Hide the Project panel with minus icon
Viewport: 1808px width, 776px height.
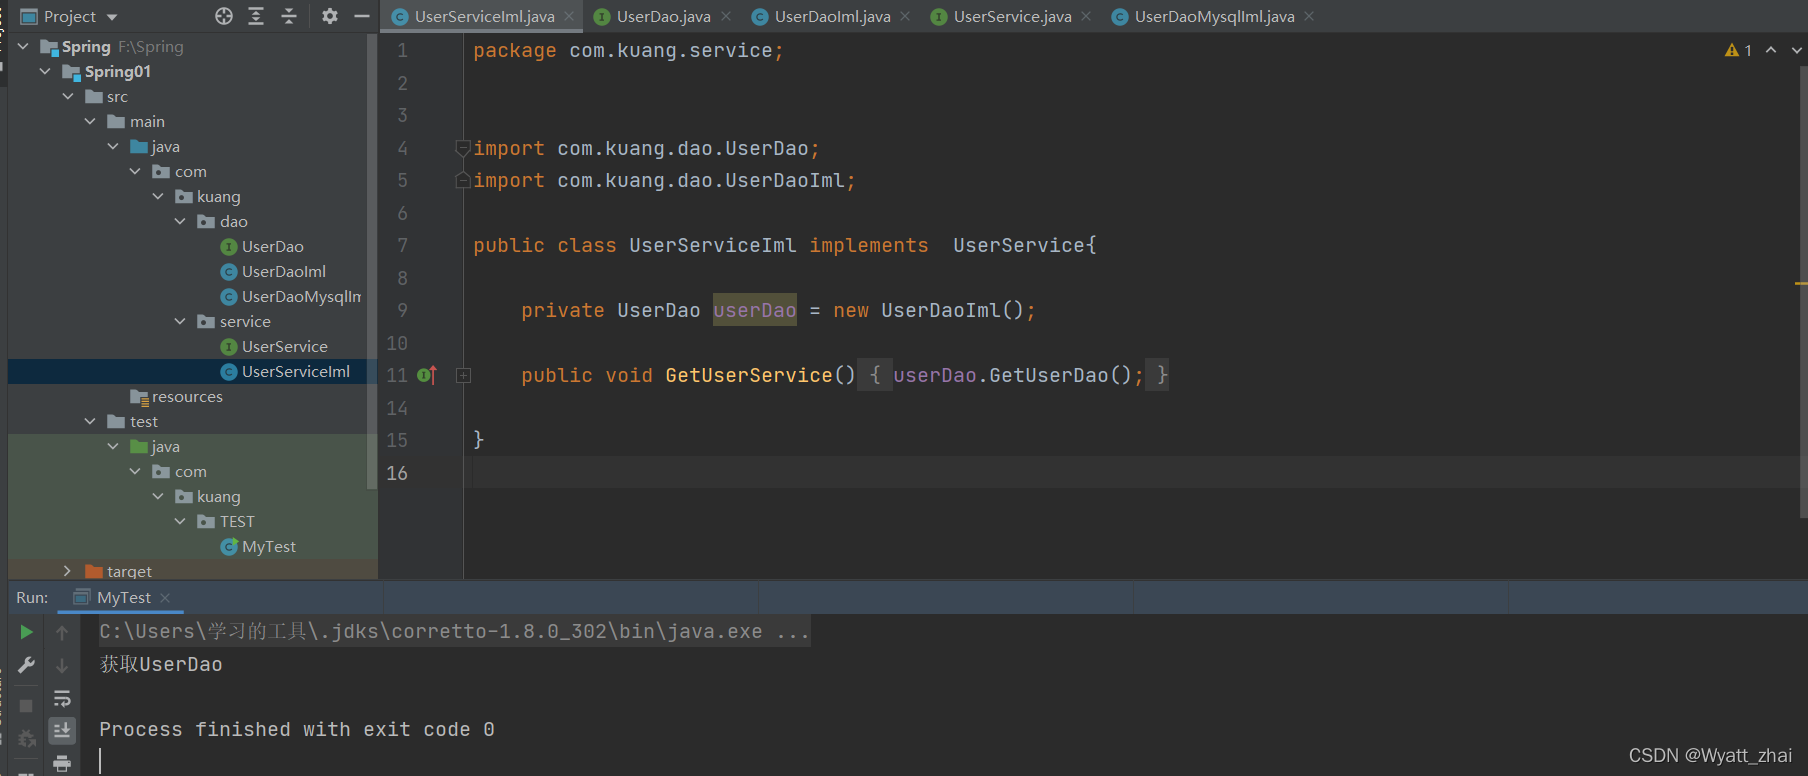362,16
